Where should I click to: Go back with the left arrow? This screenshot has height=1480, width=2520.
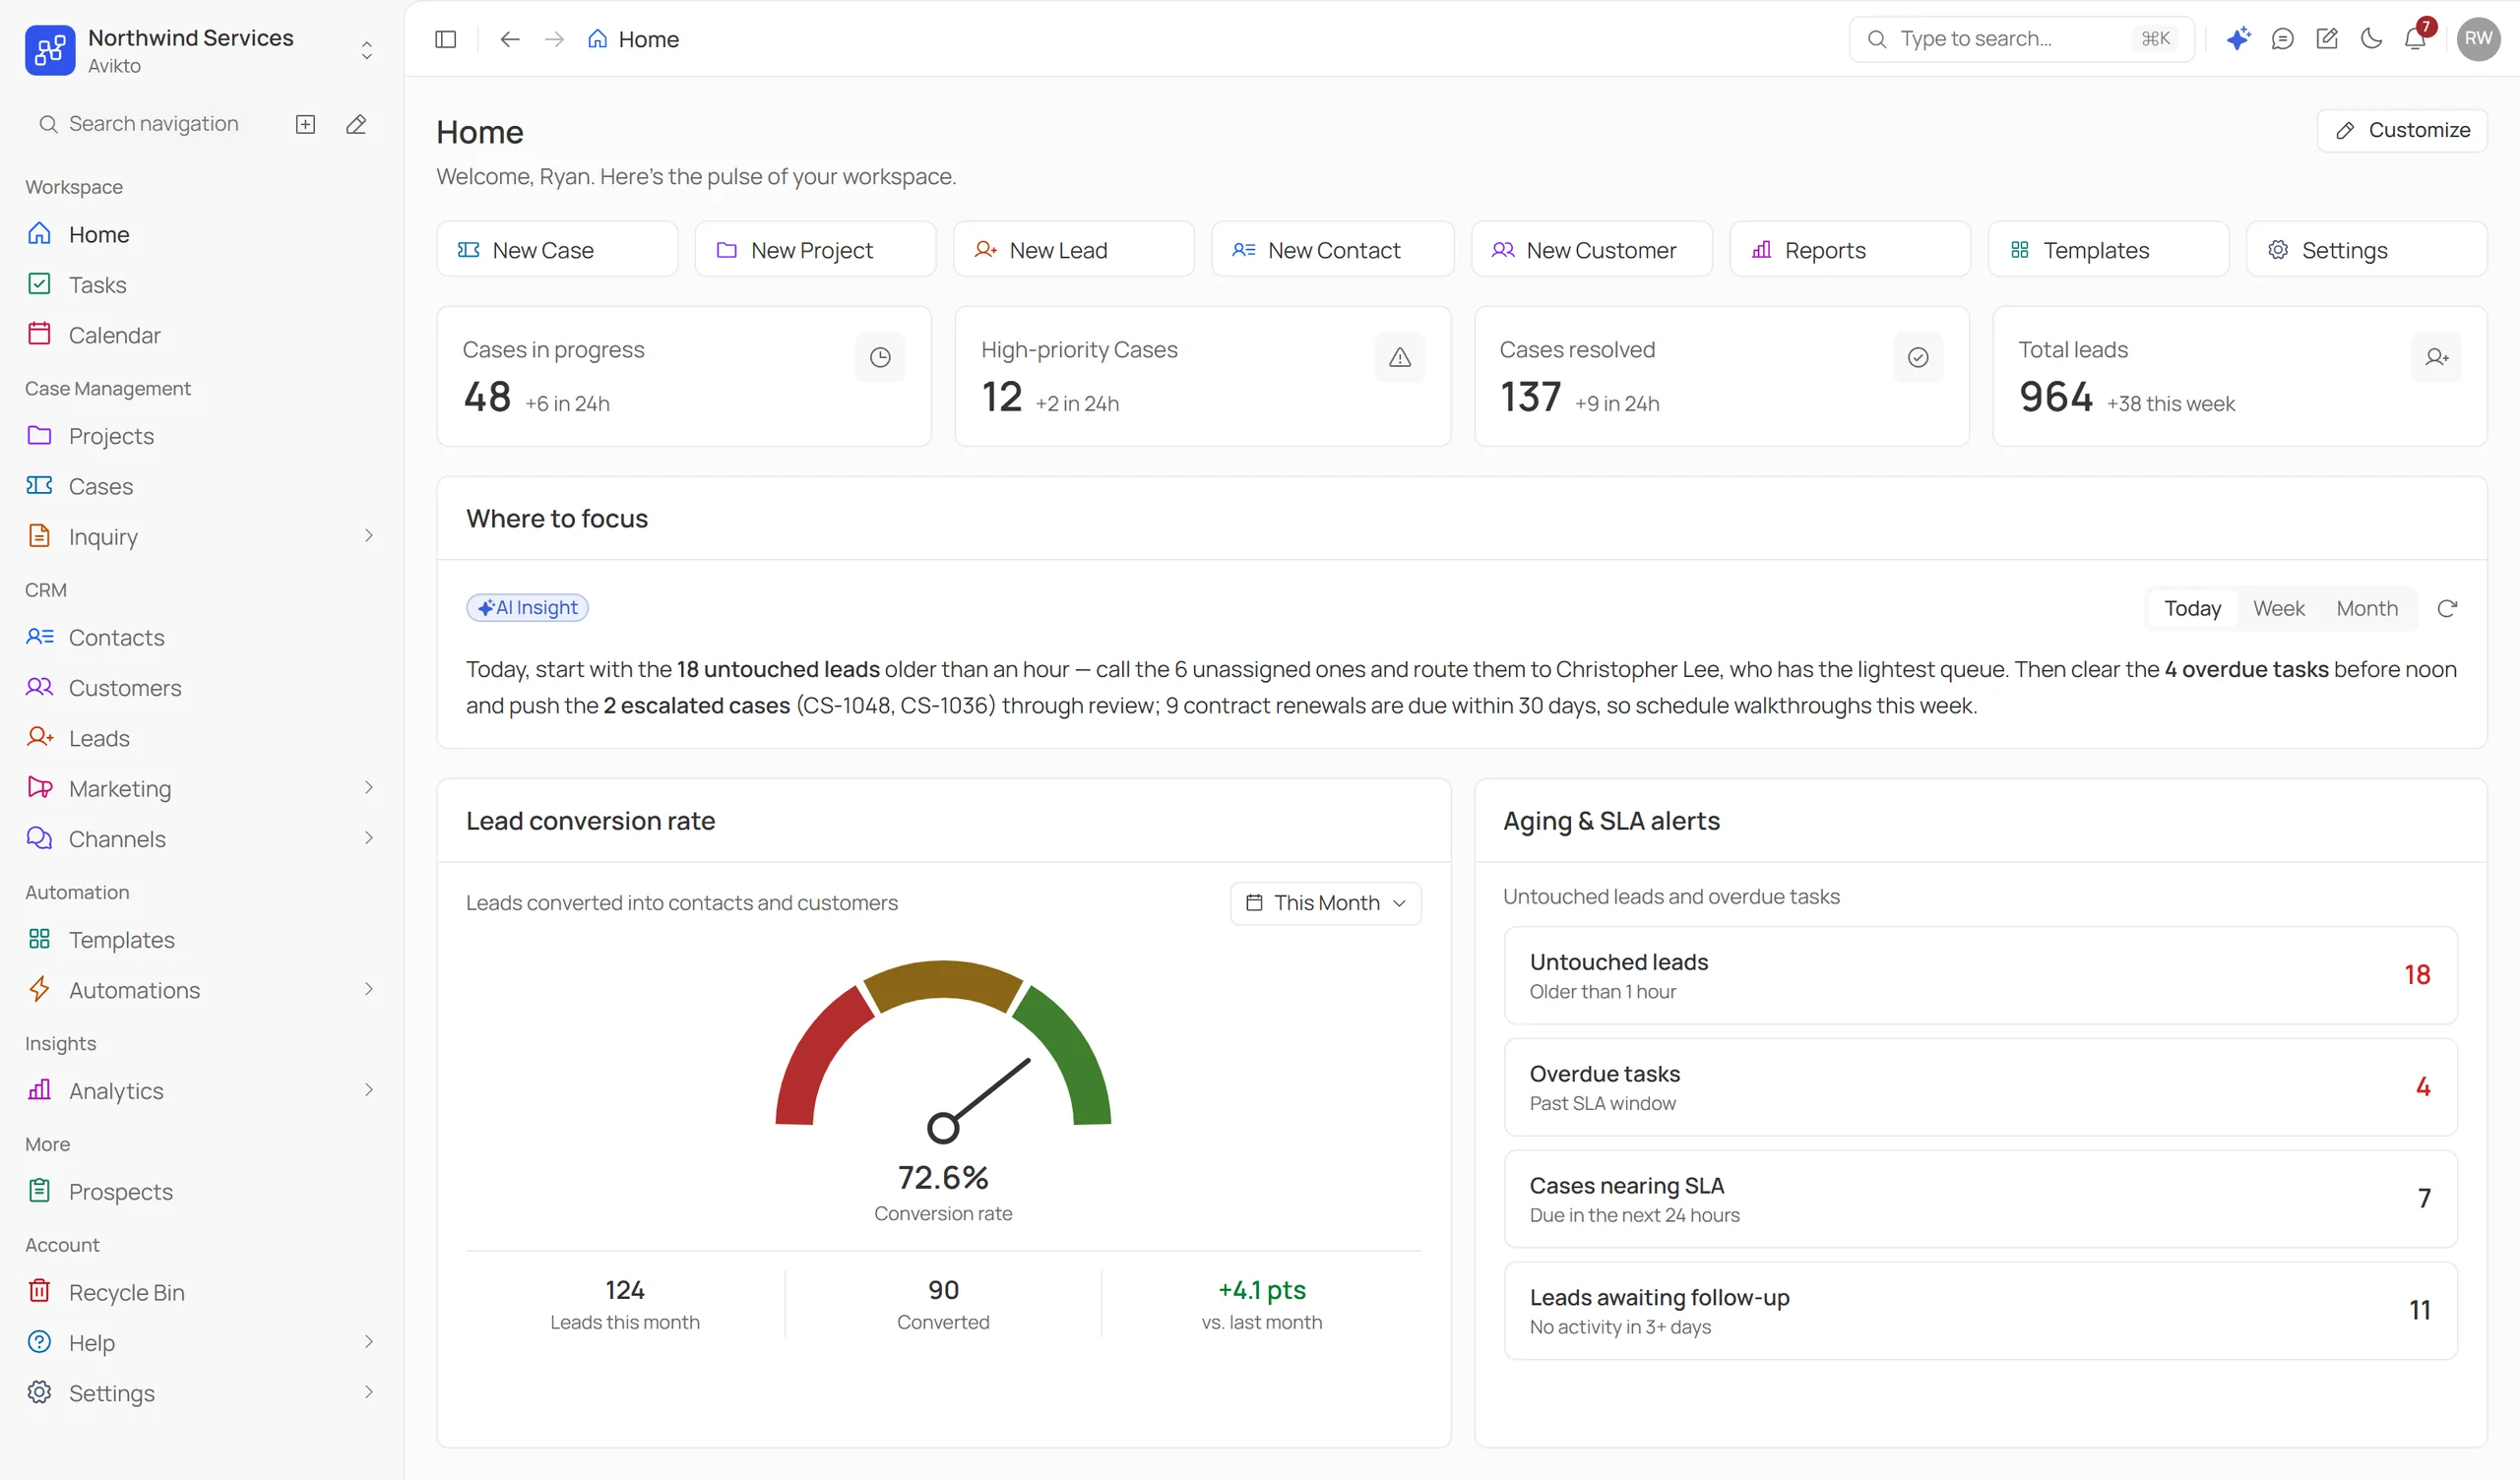(x=510, y=39)
